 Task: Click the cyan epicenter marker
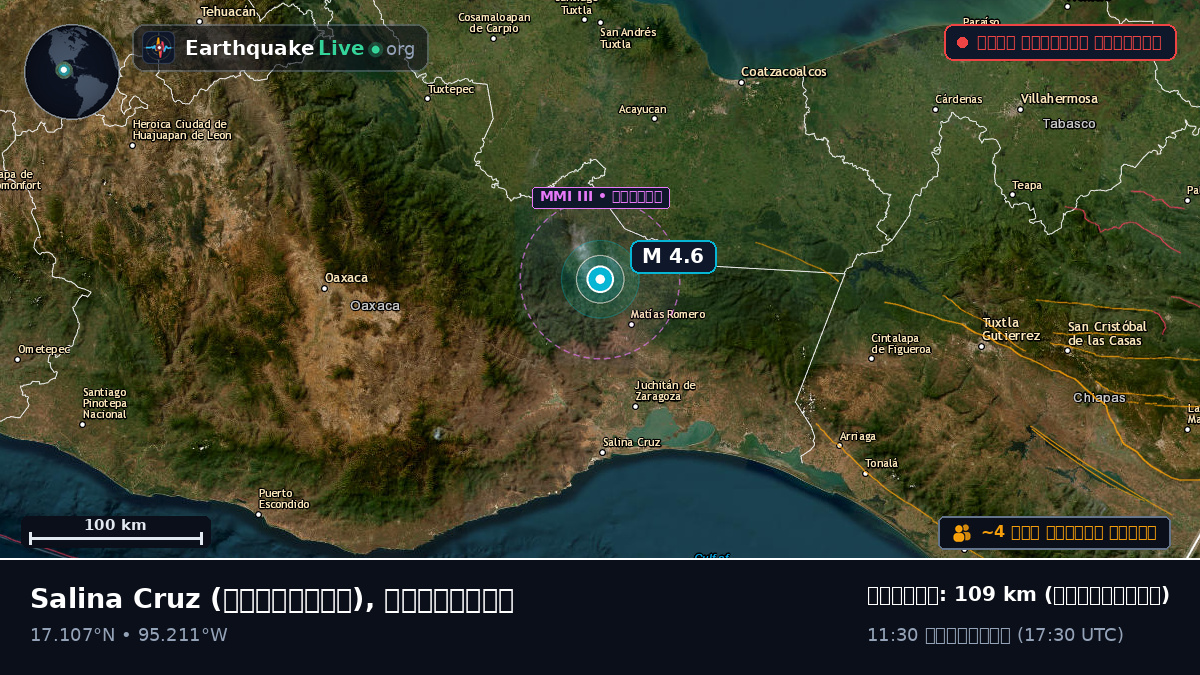coord(600,280)
